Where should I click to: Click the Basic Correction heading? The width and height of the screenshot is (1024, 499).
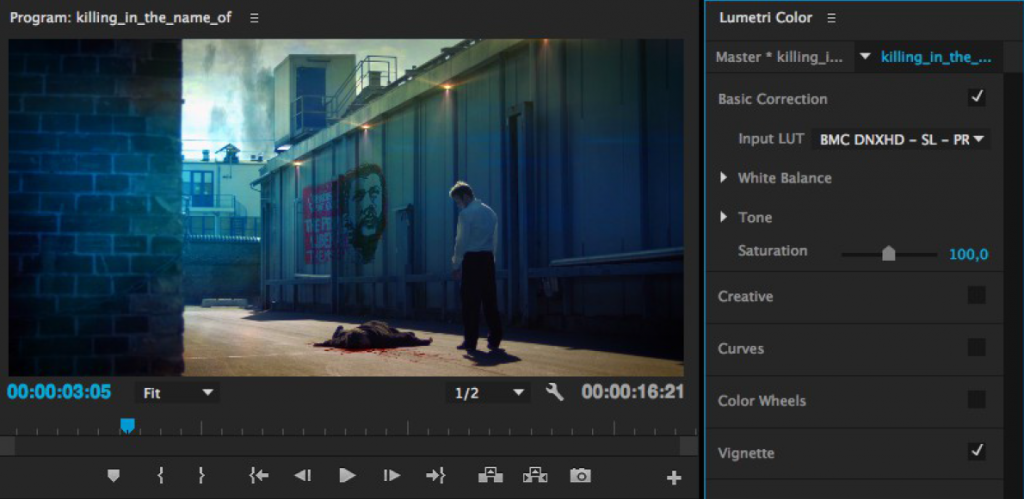tap(773, 99)
